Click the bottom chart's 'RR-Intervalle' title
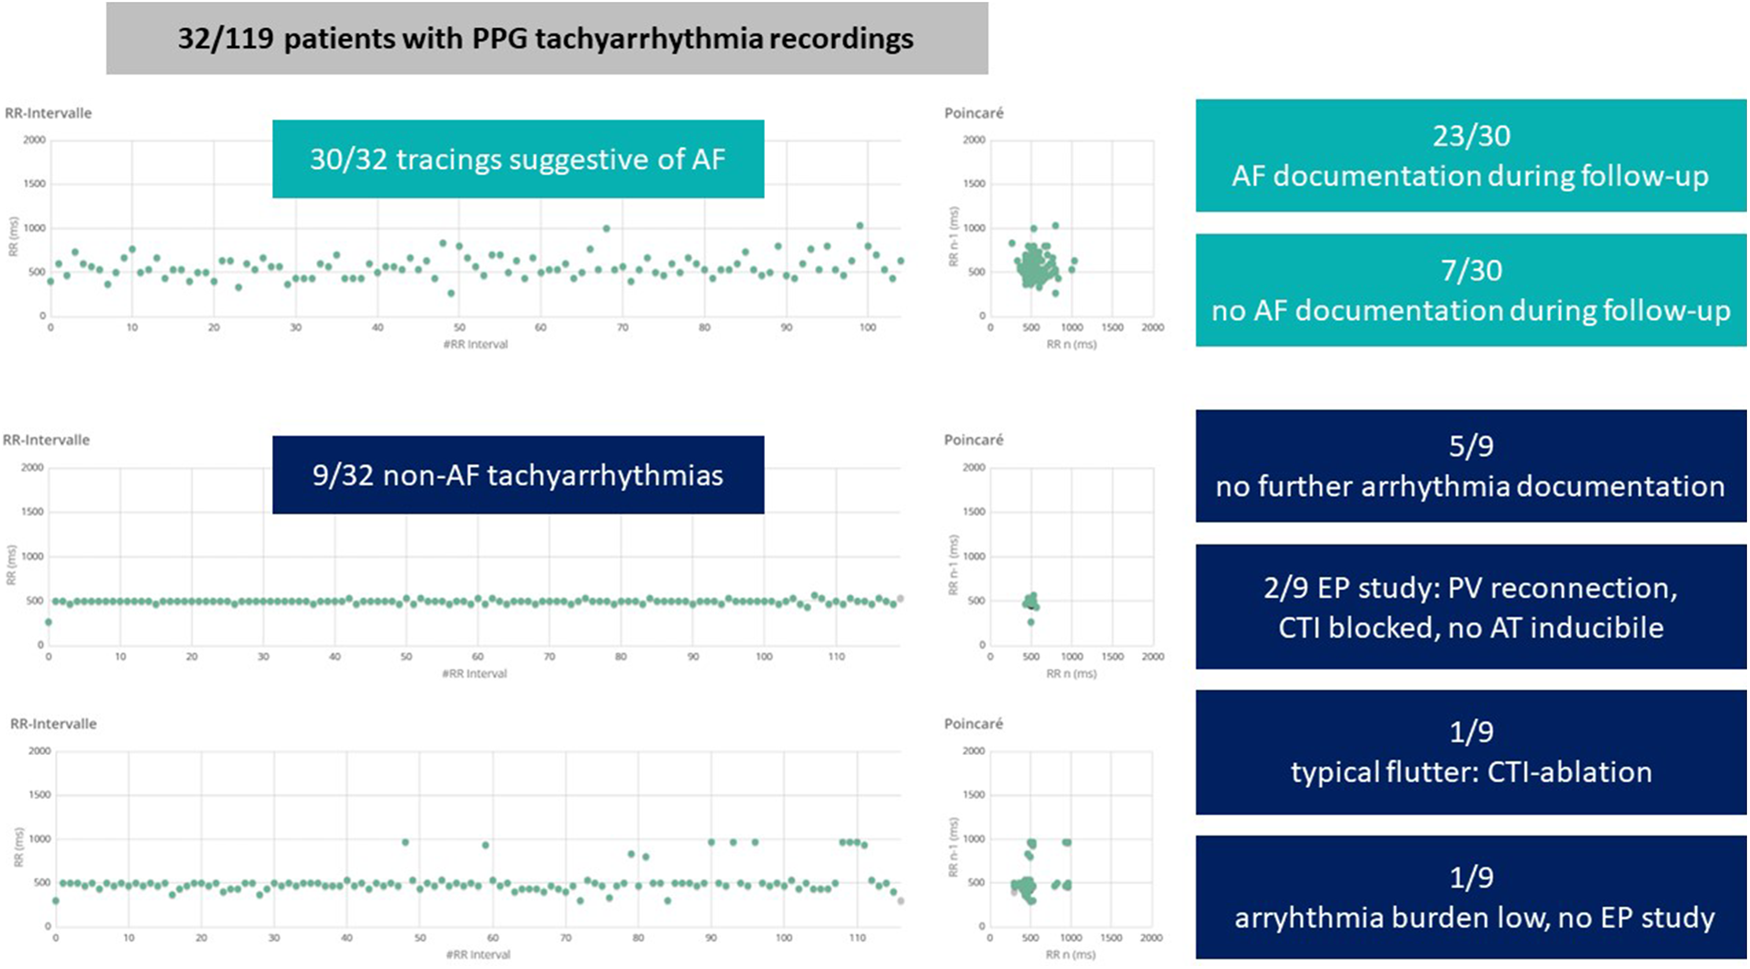This screenshot has height=969, width=1750. pyautogui.click(x=53, y=724)
